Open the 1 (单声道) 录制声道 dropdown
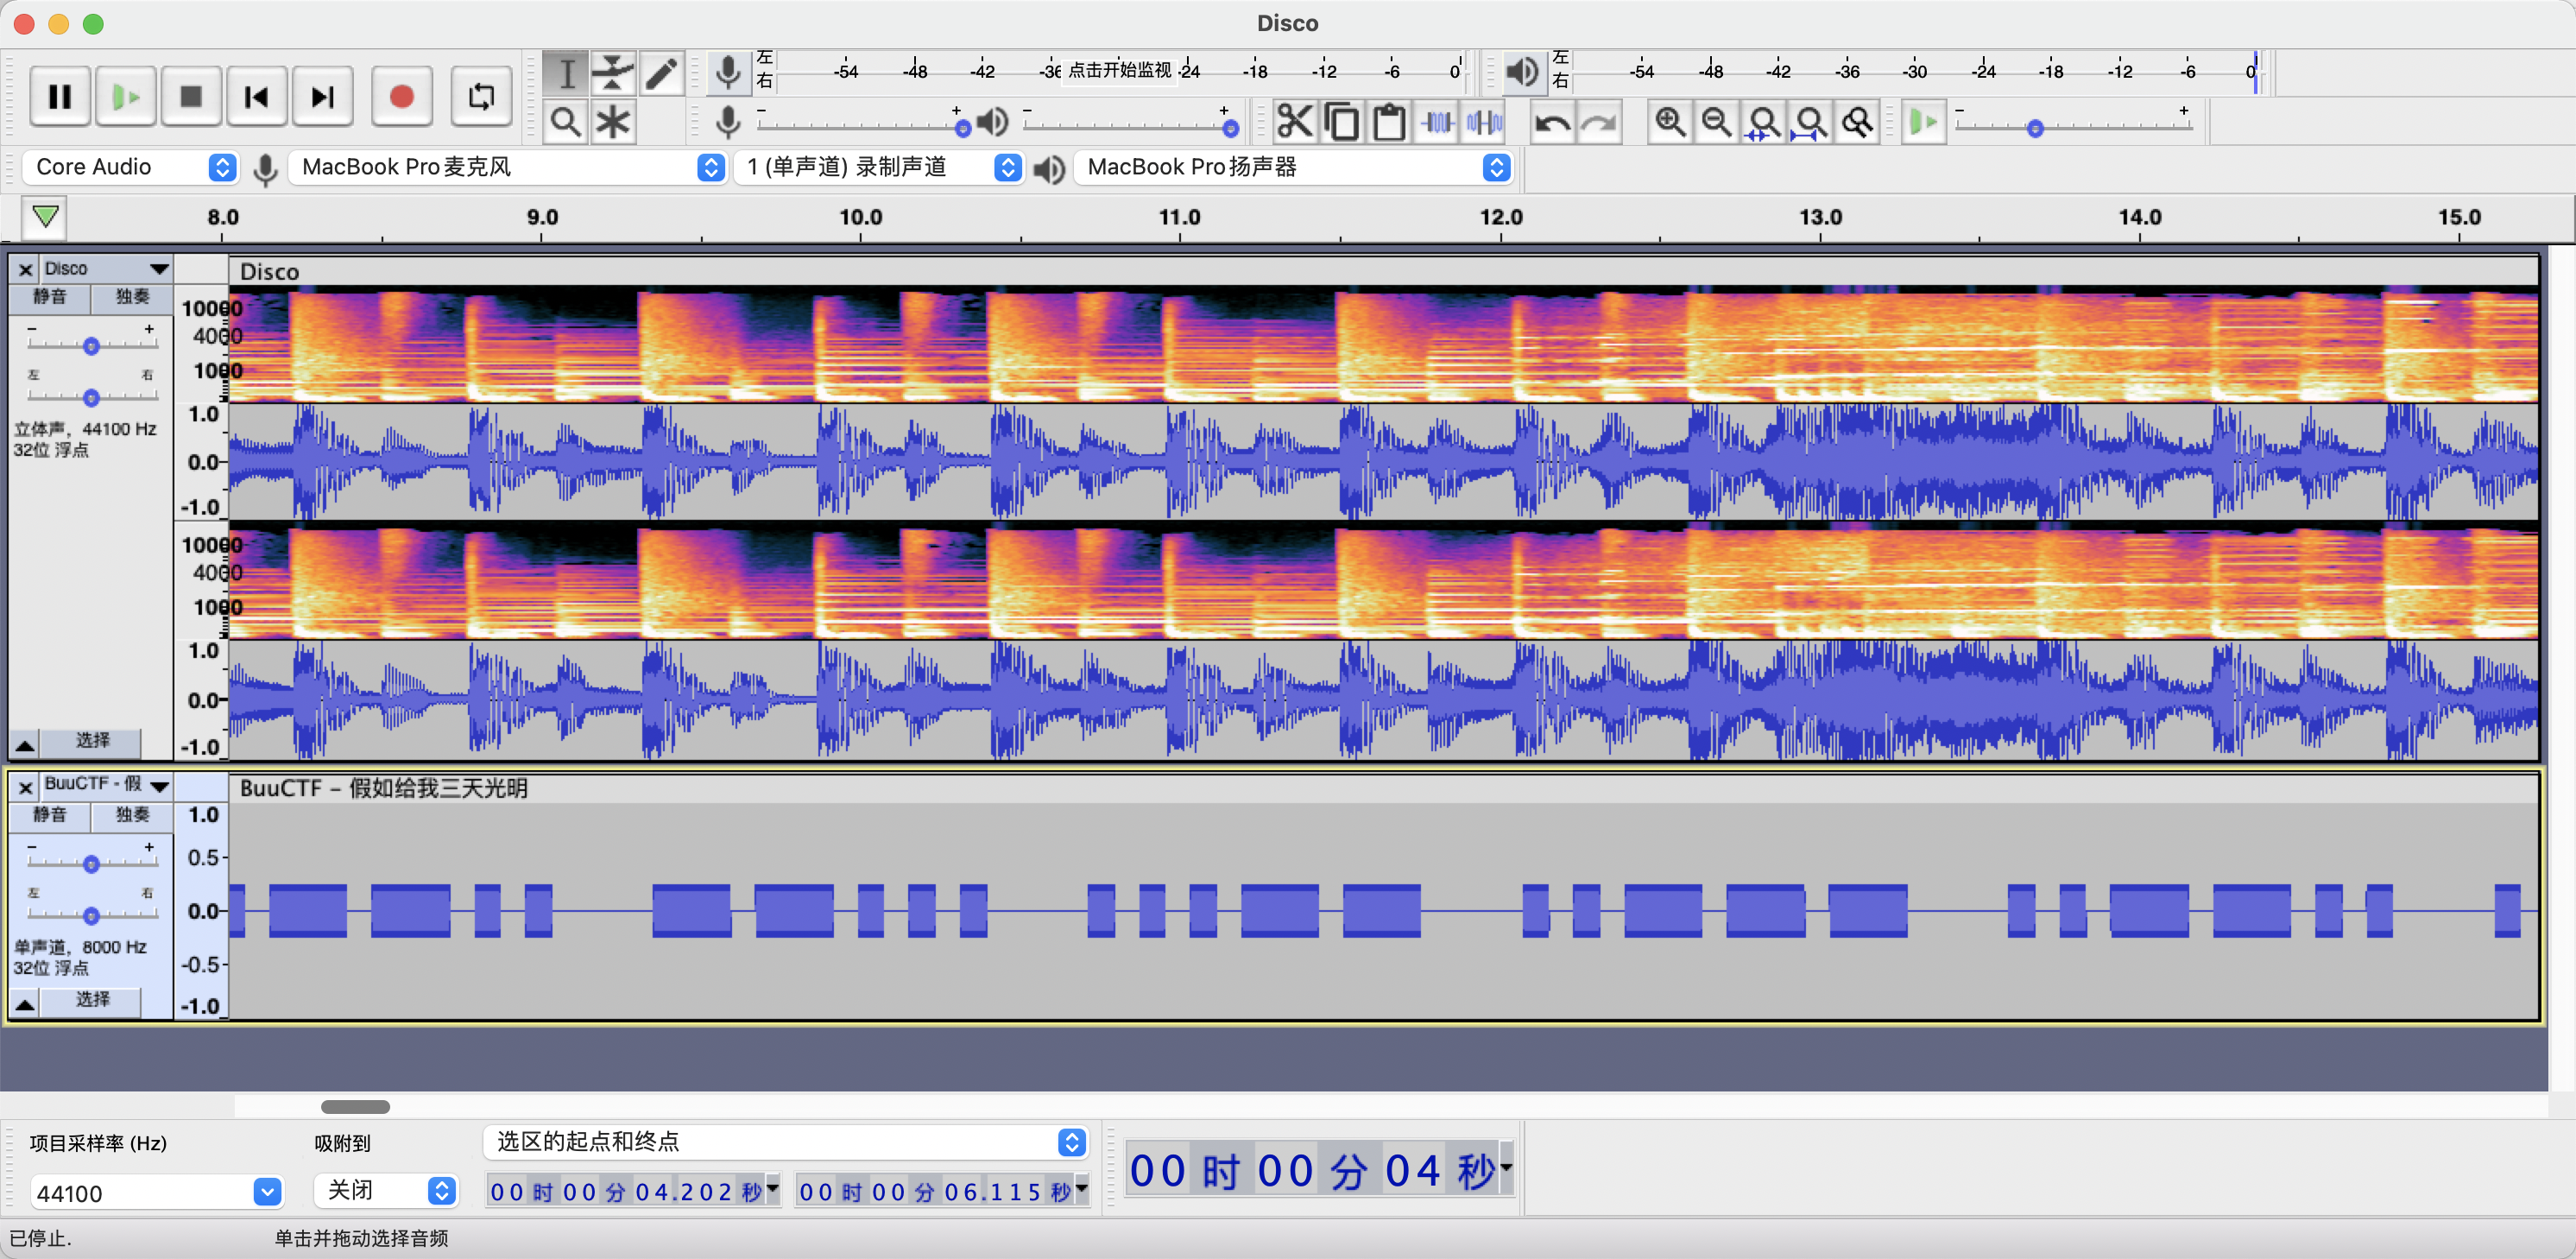This screenshot has width=2576, height=1259. 879,167
